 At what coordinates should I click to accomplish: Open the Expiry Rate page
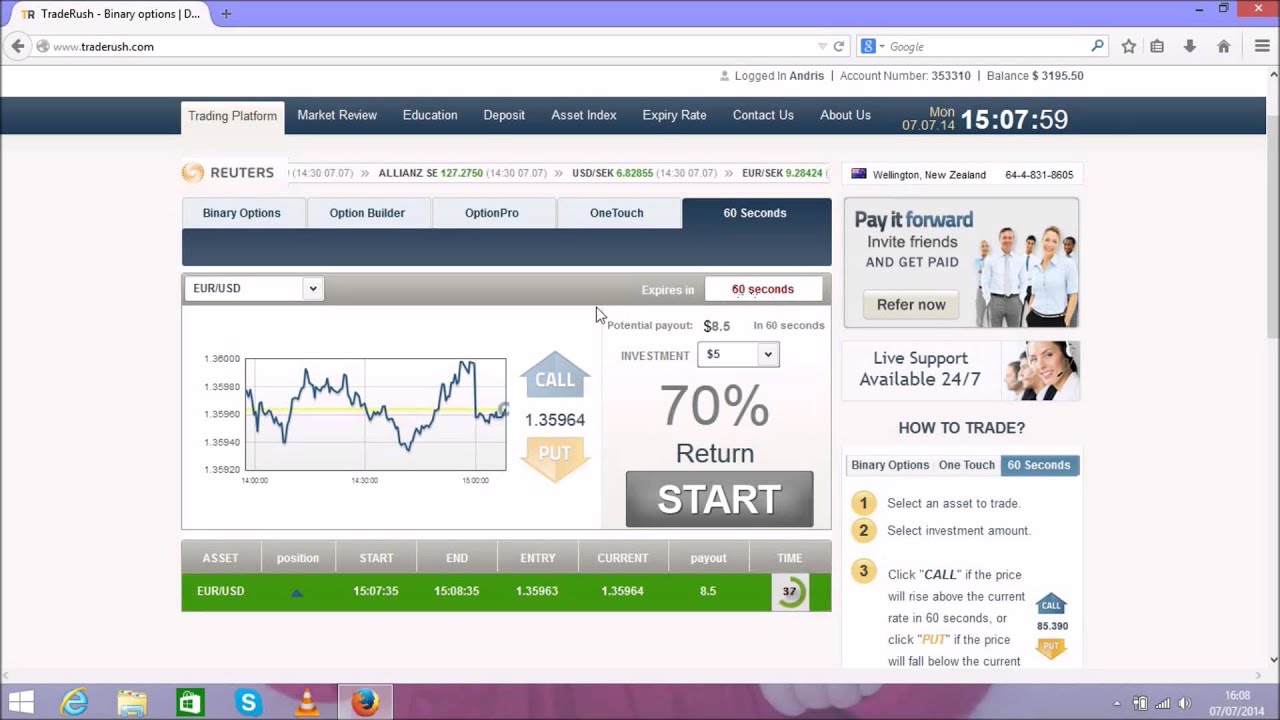click(x=674, y=115)
